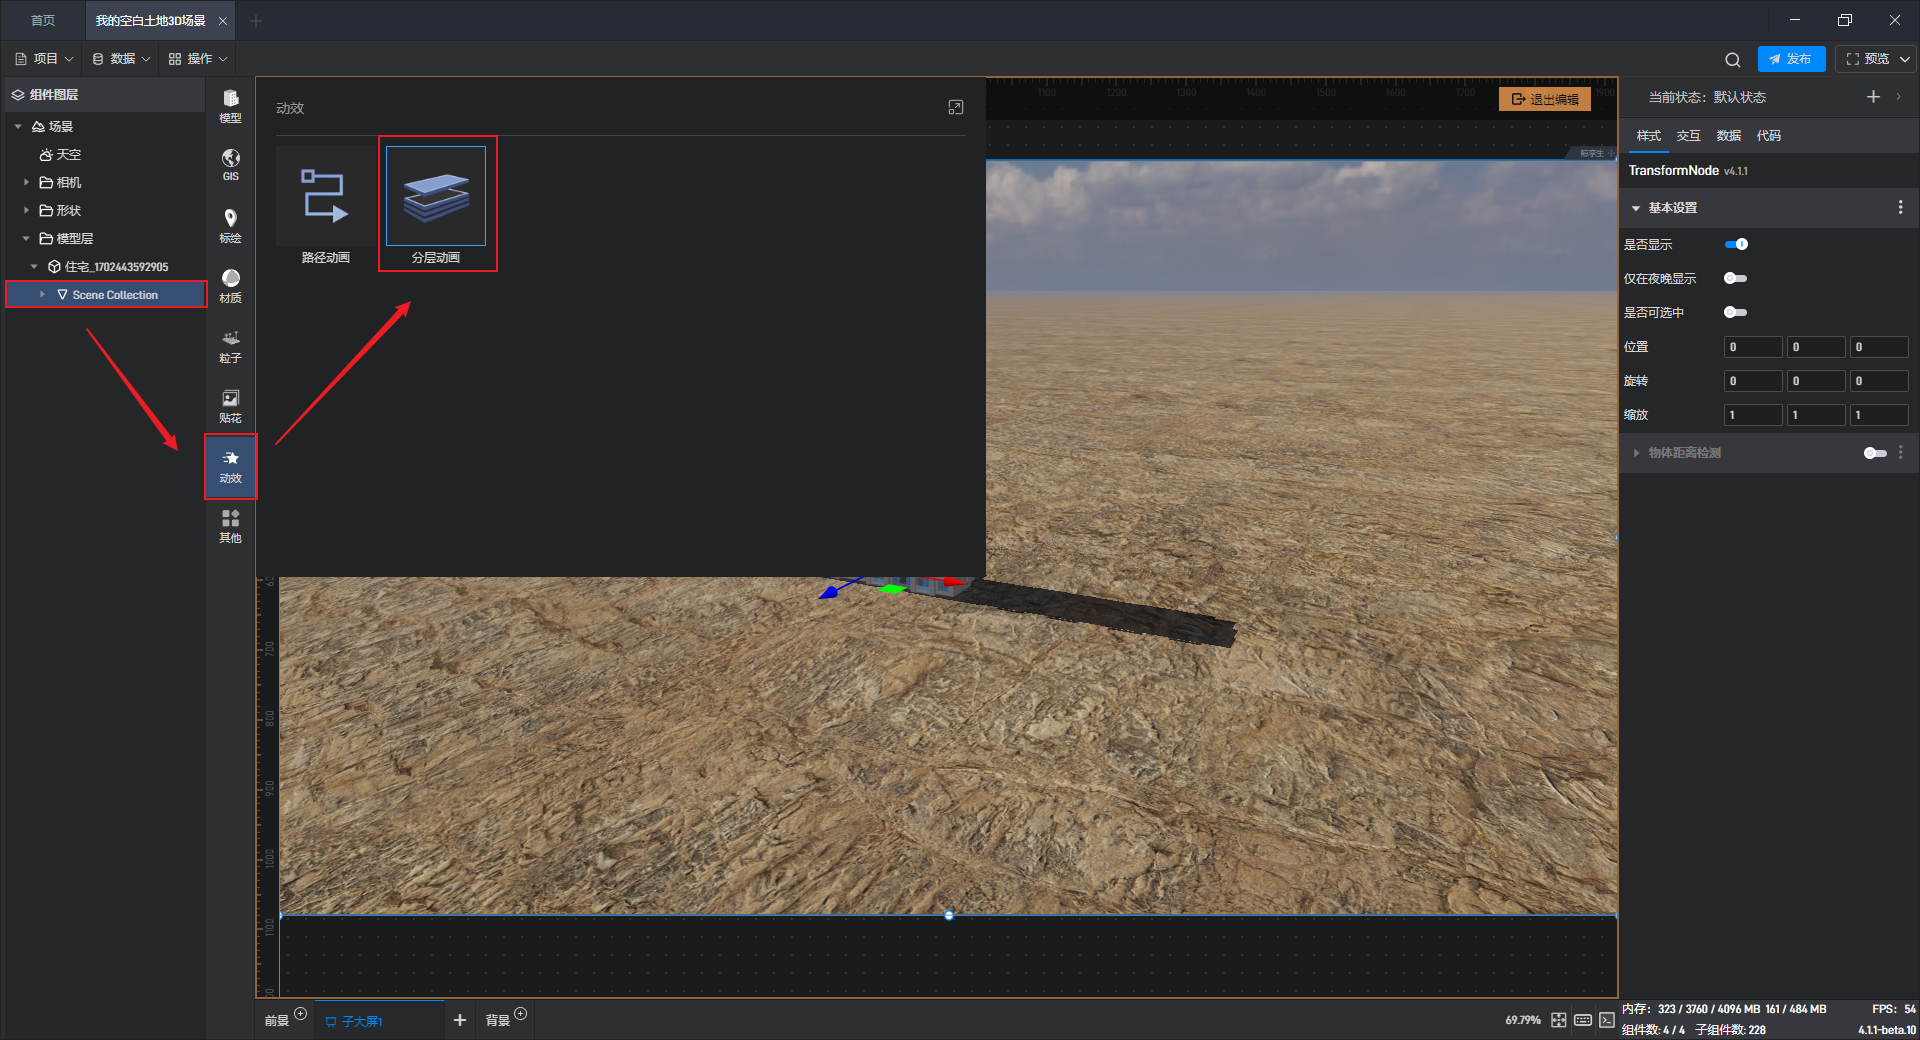
Task: Click the 背景 label button
Action: coord(498,1021)
